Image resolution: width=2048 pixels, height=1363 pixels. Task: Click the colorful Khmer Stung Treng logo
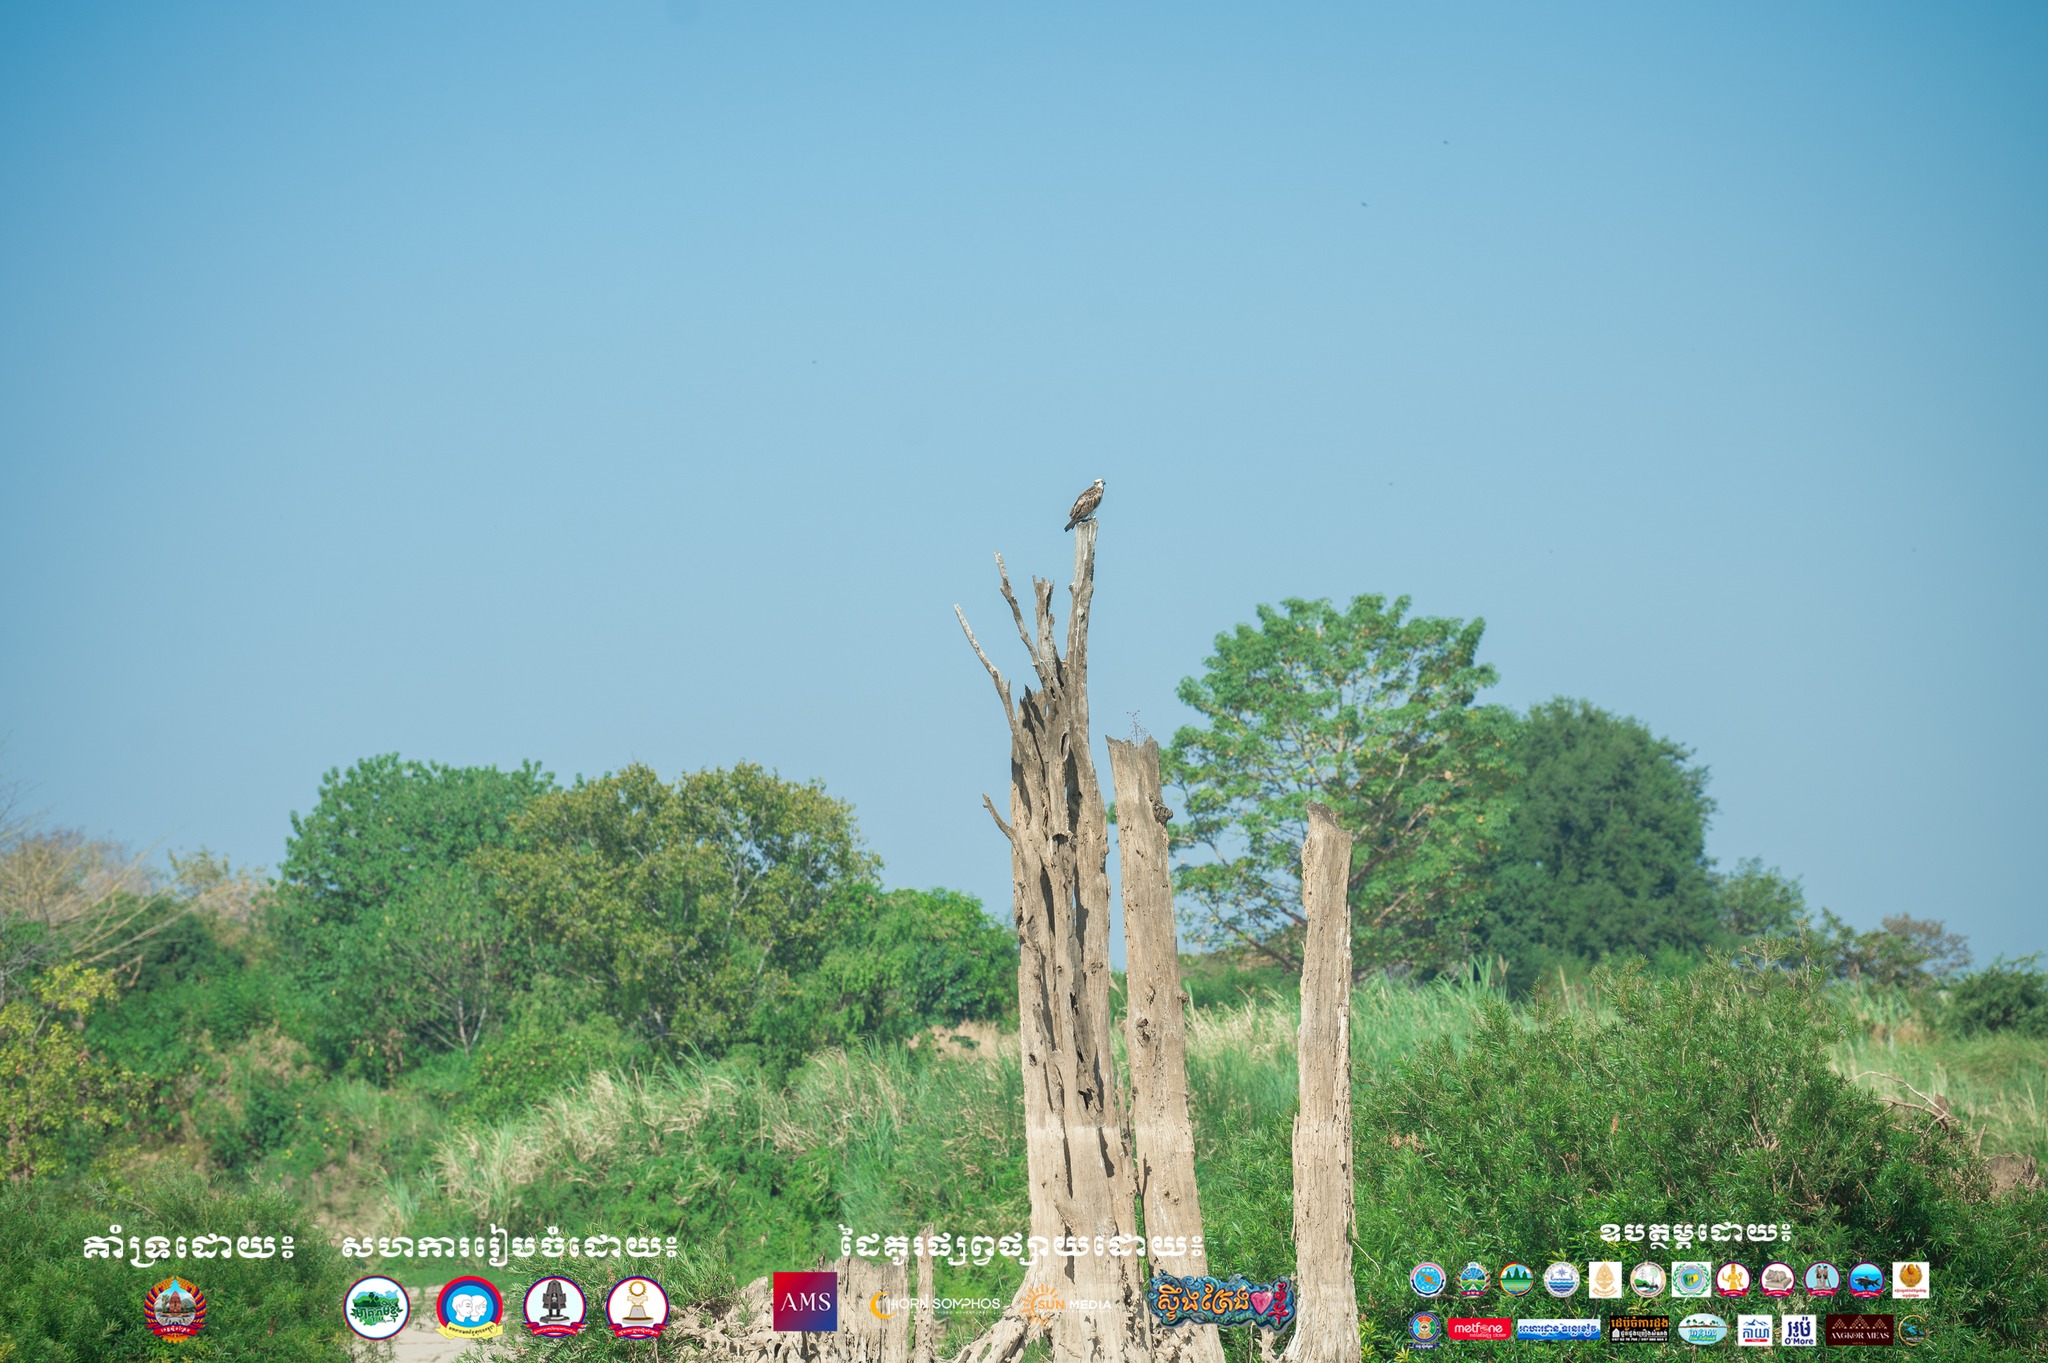pyautogui.click(x=1221, y=1302)
